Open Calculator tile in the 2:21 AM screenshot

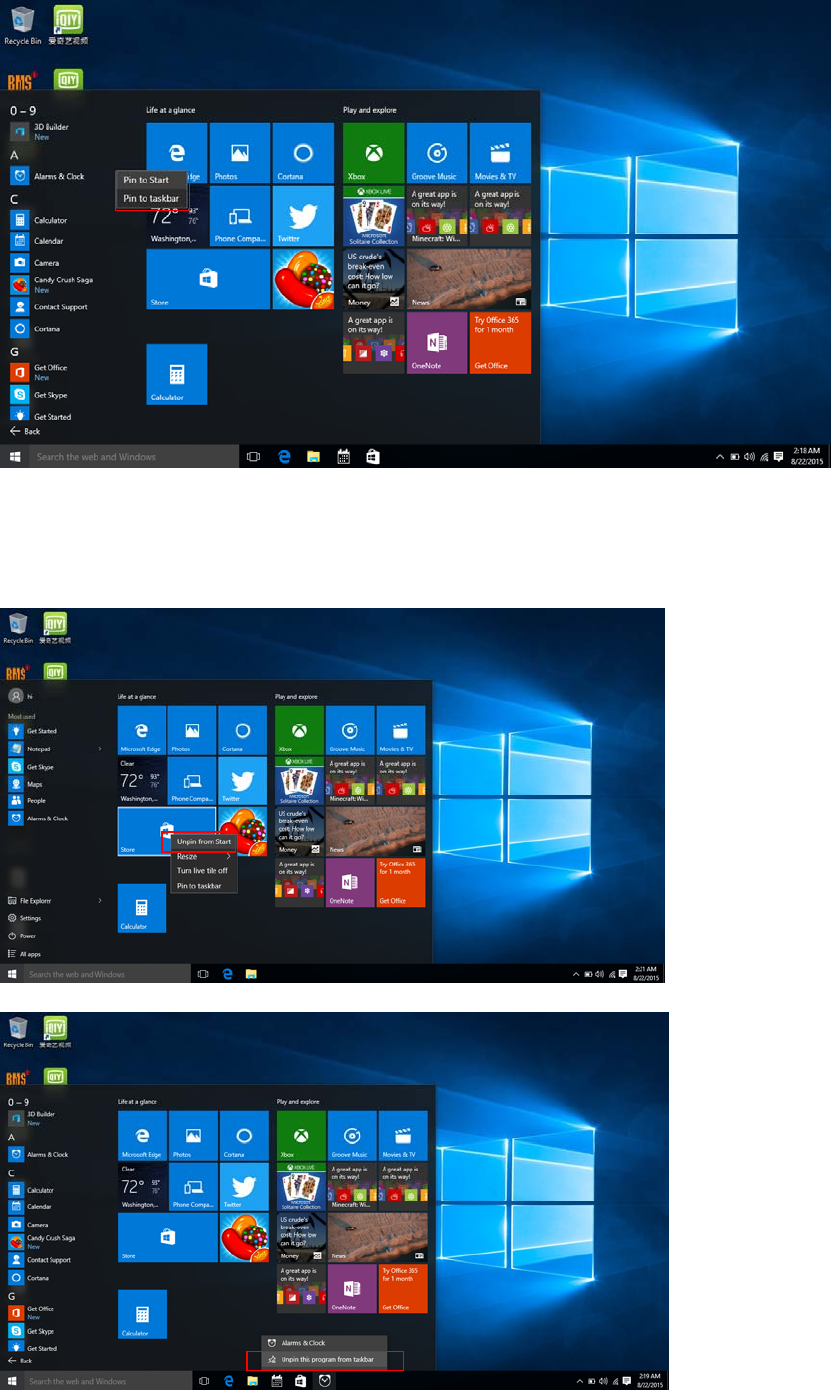[142, 908]
